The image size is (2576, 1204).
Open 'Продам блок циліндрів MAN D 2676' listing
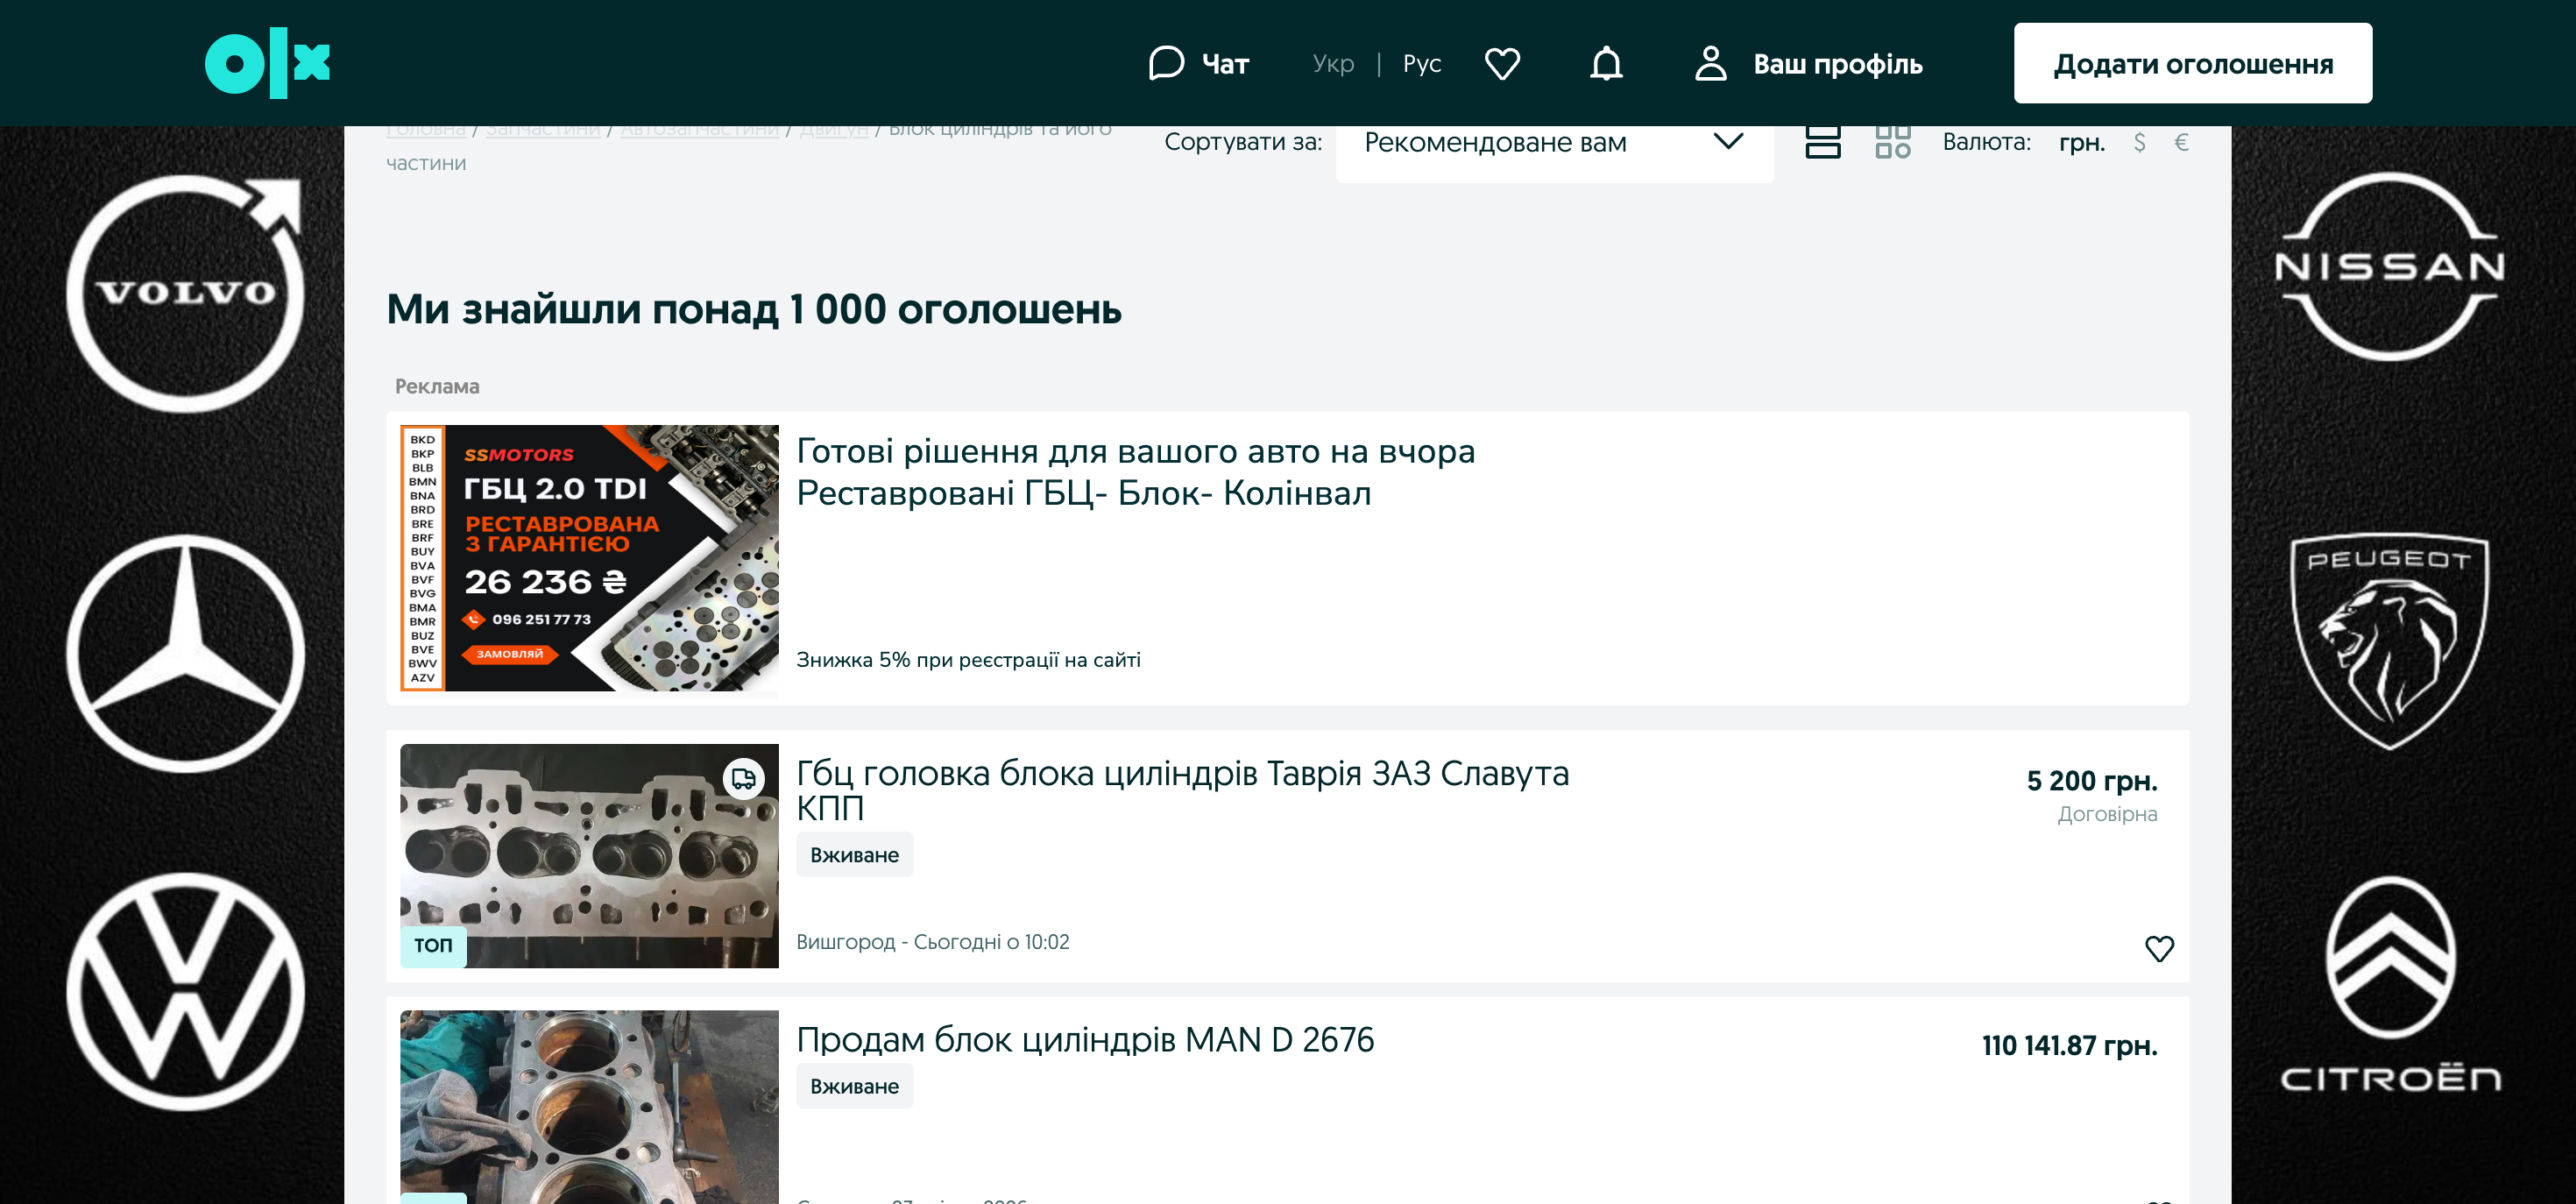(1085, 1040)
